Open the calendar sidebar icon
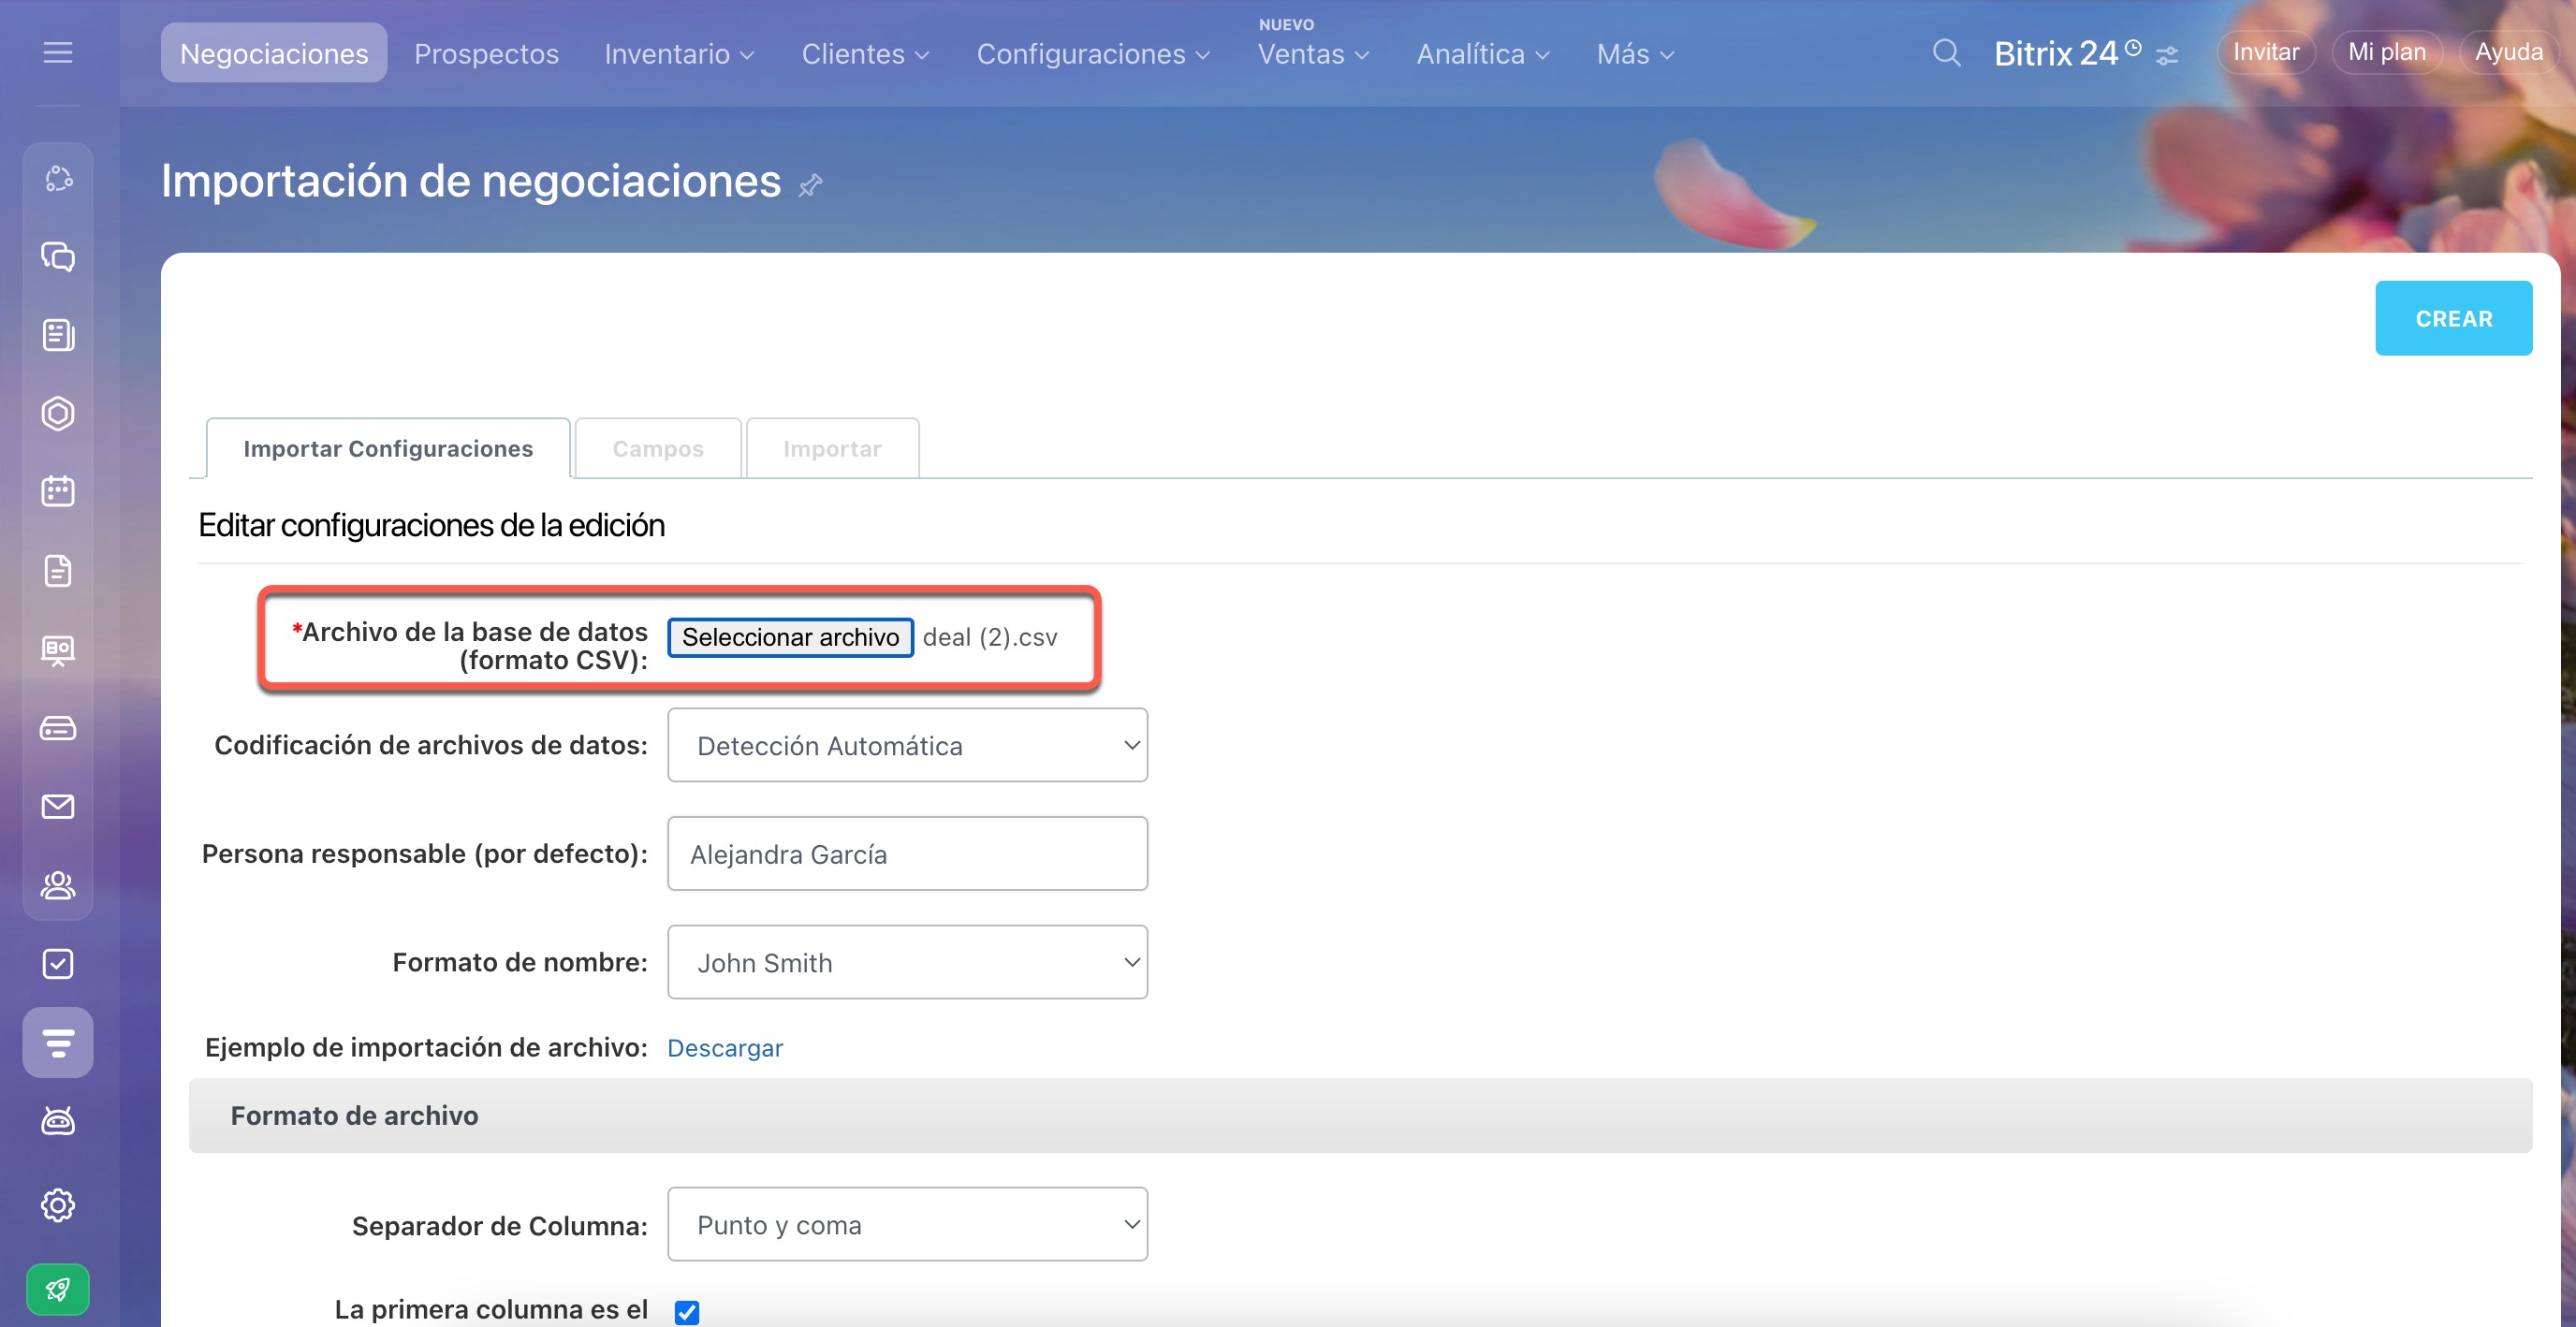Viewport: 2576px width, 1327px height. (58, 491)
